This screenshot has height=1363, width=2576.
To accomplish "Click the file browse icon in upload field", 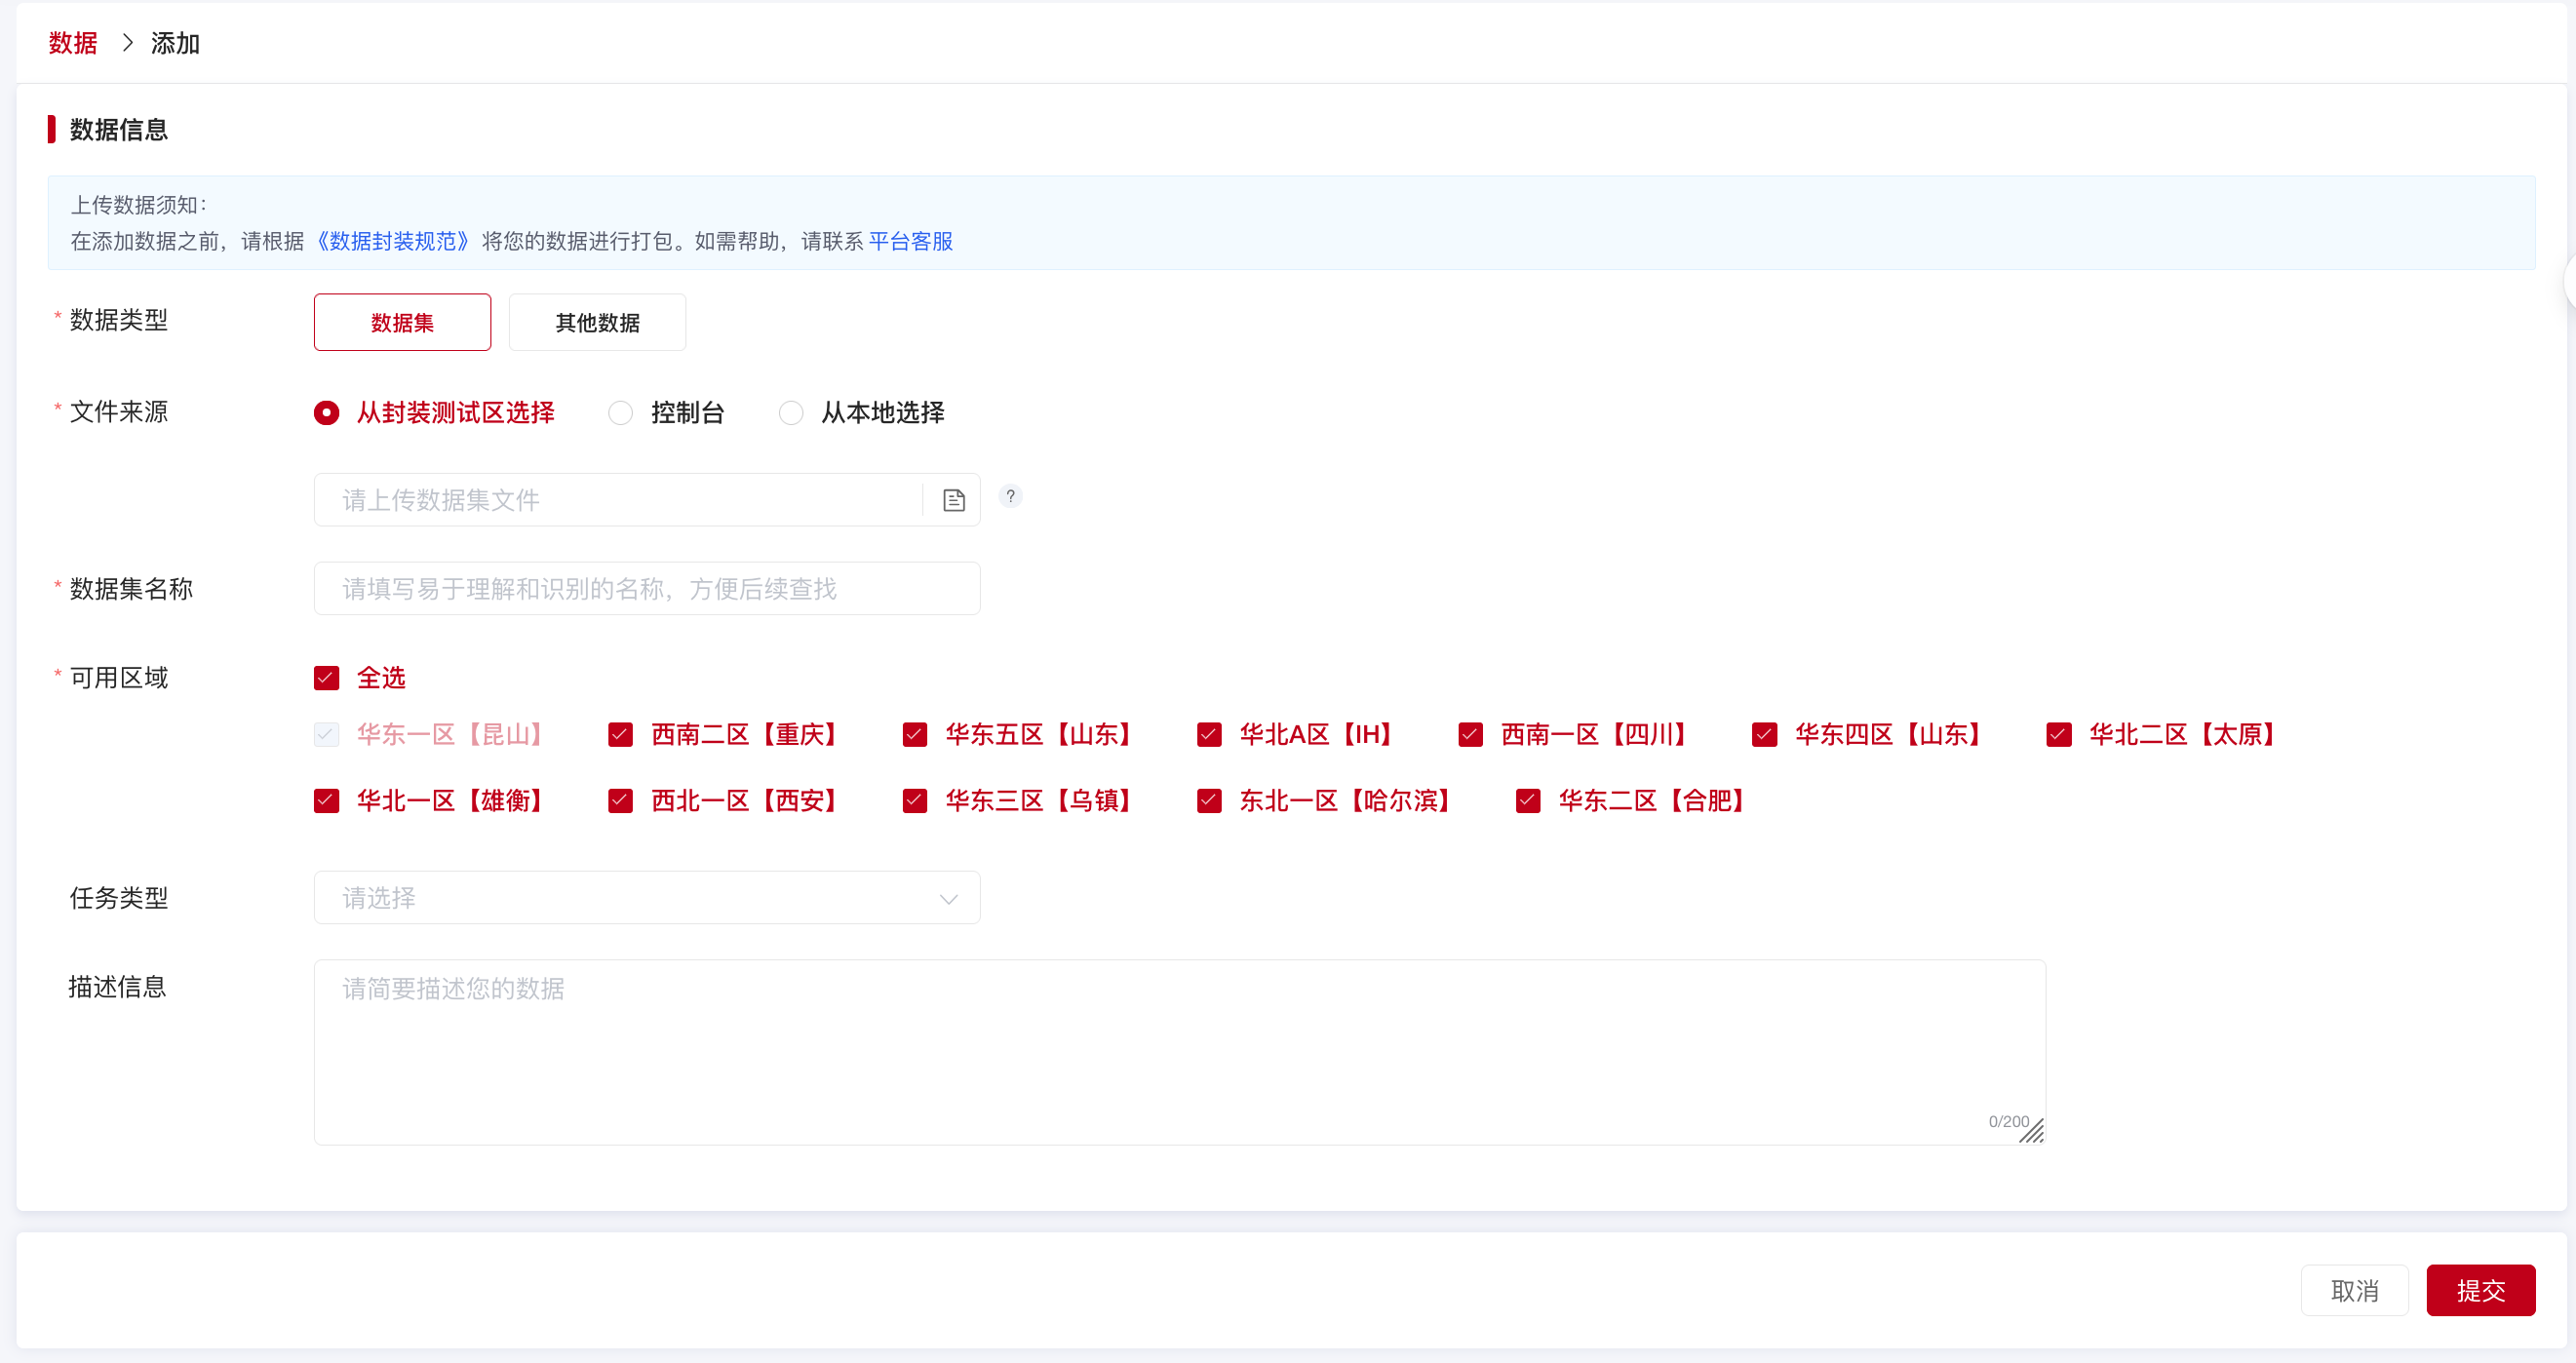I will point(953,500).
